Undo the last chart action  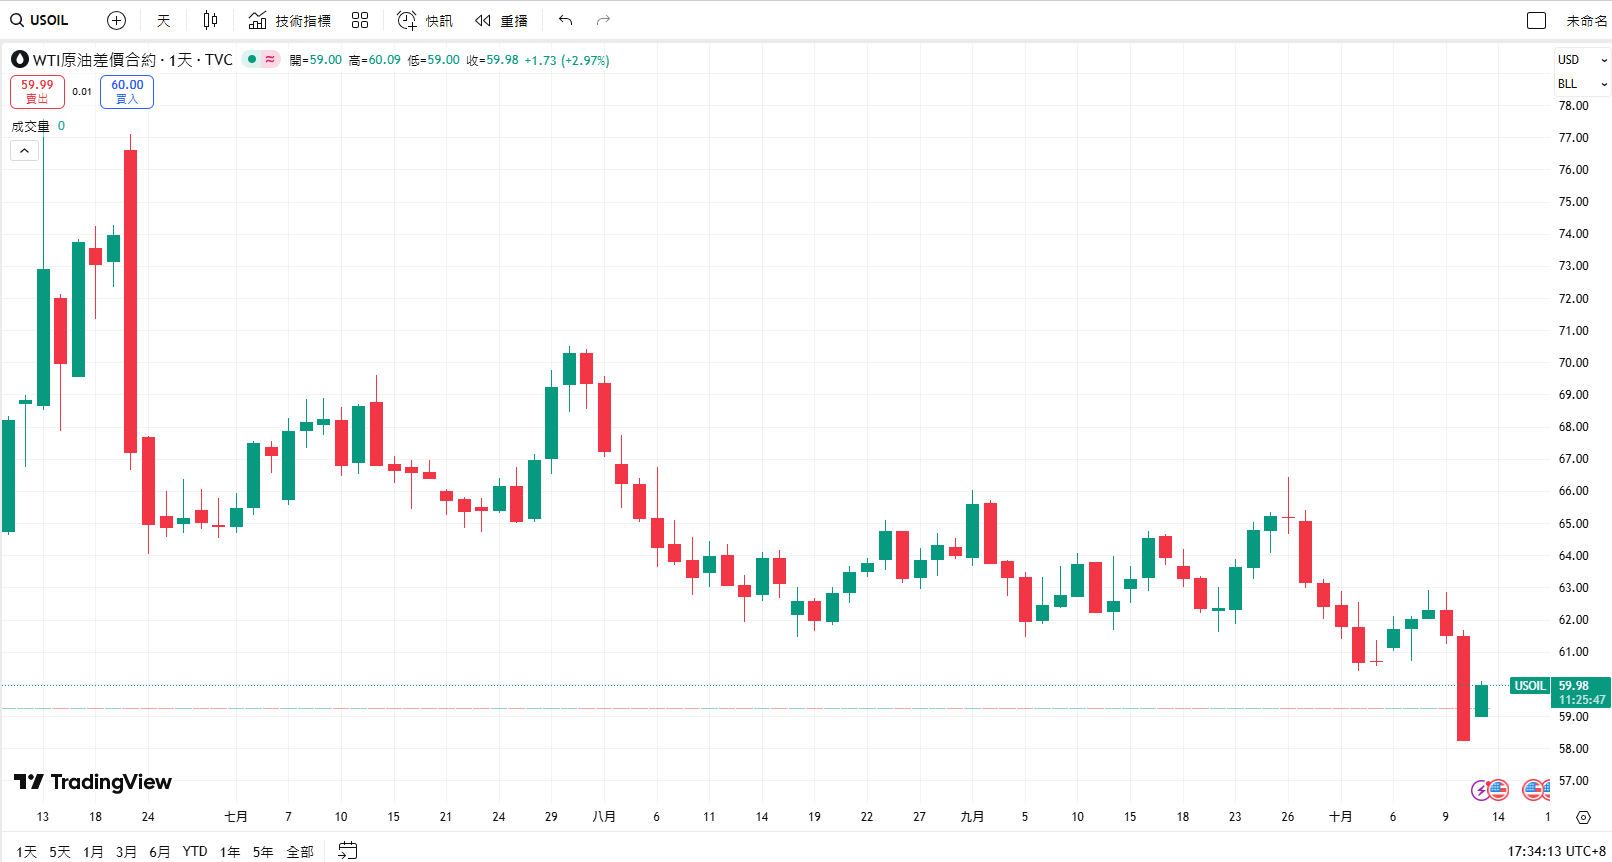click(566, 20)
